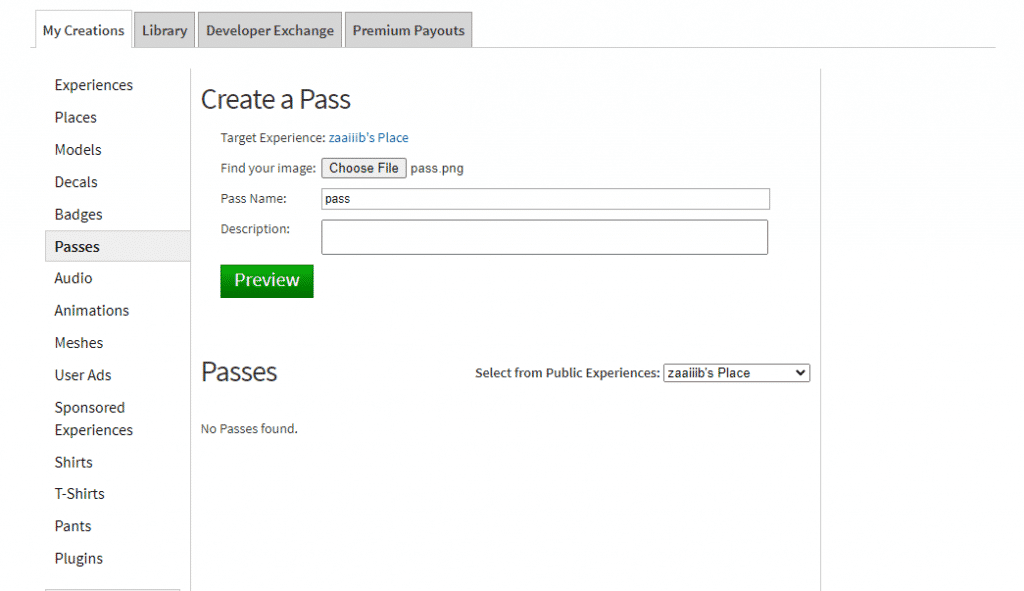Switch to the Premium Payouts tab
Image resolution: width=1024 pixels, height=591 pixels.
[x=408, y=29]
